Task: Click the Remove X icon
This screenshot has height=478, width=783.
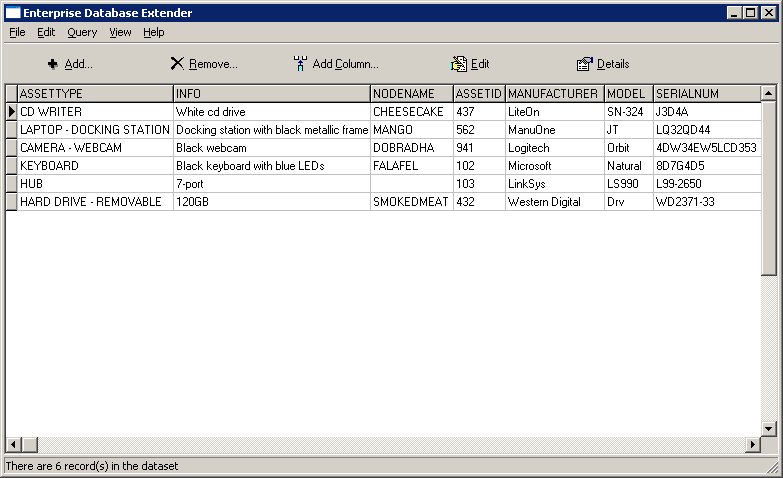Action: click(177, 64)
